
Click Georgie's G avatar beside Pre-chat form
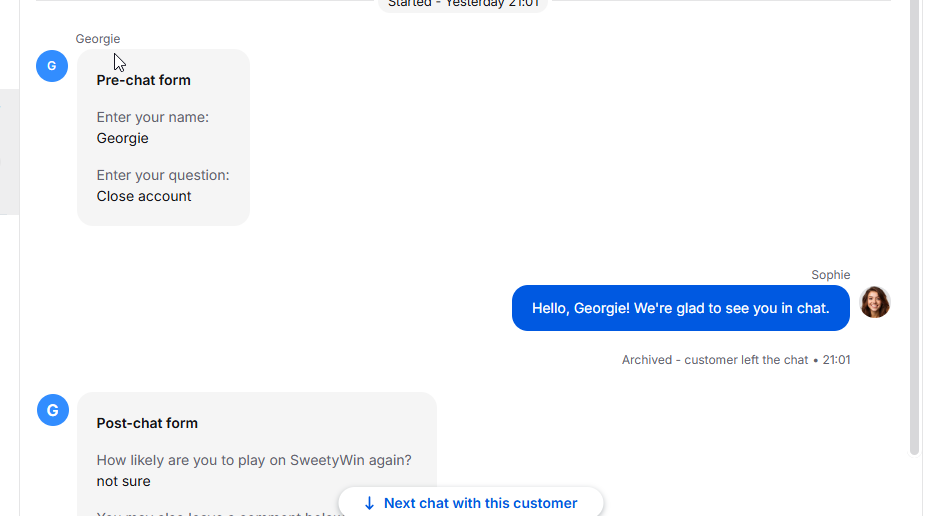pyautogui.click(x=52, y=66)
